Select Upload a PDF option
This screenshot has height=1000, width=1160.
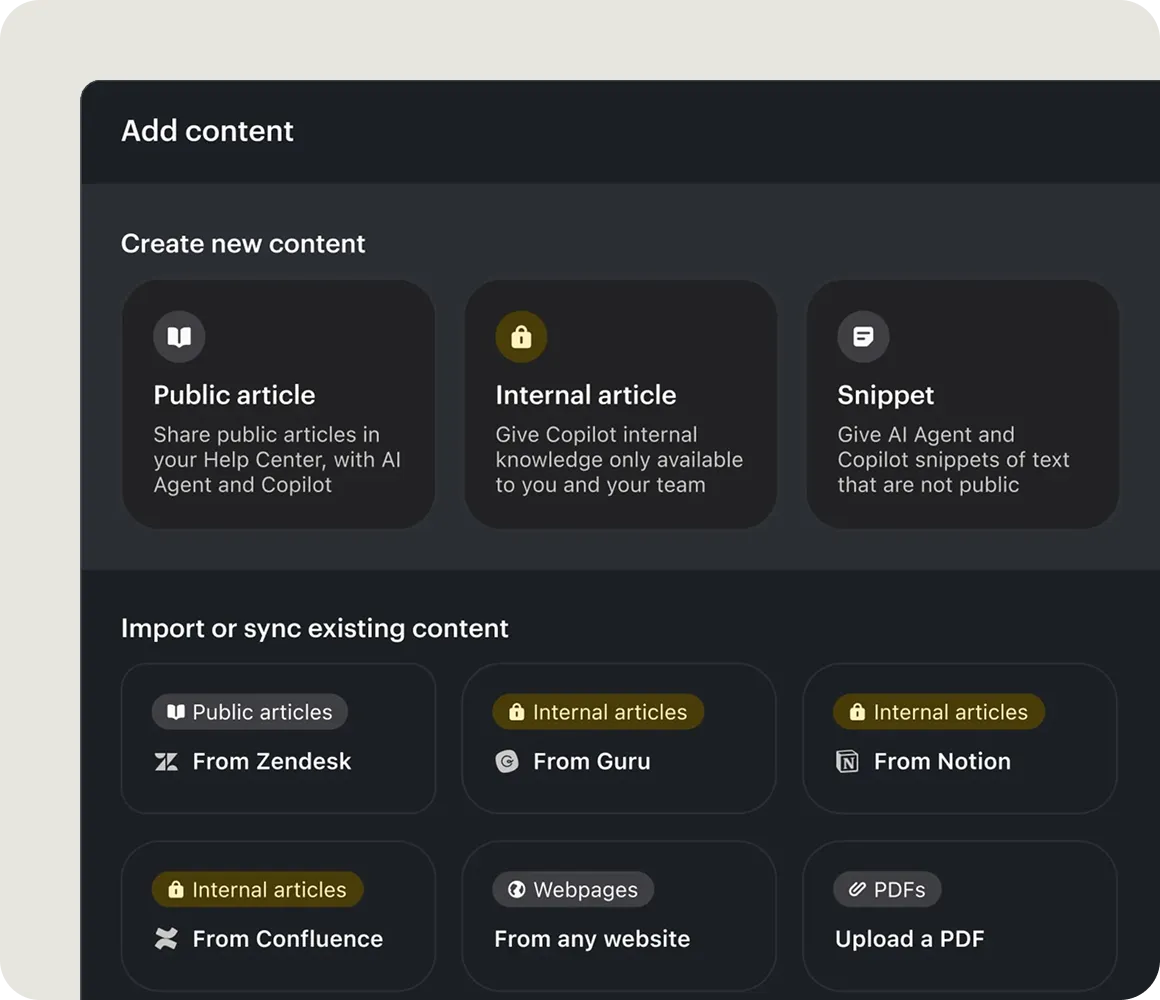(959, 916)
